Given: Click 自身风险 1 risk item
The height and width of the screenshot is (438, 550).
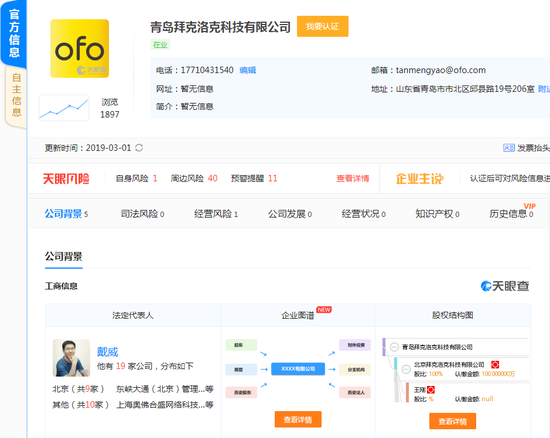Looking at the screenshot, I should [x=136, y=178].
